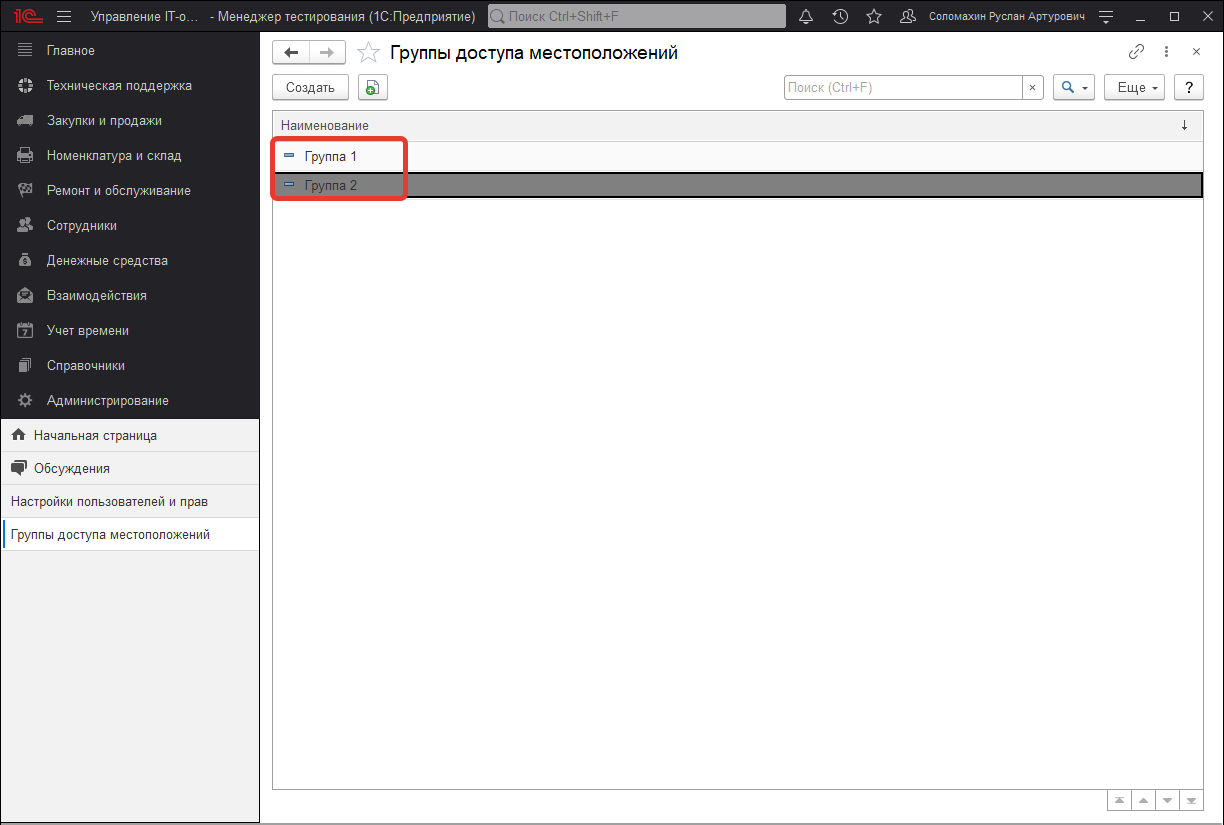Open the Администрирование section
Screen dimensions: 1224x825
coord(107,400)
